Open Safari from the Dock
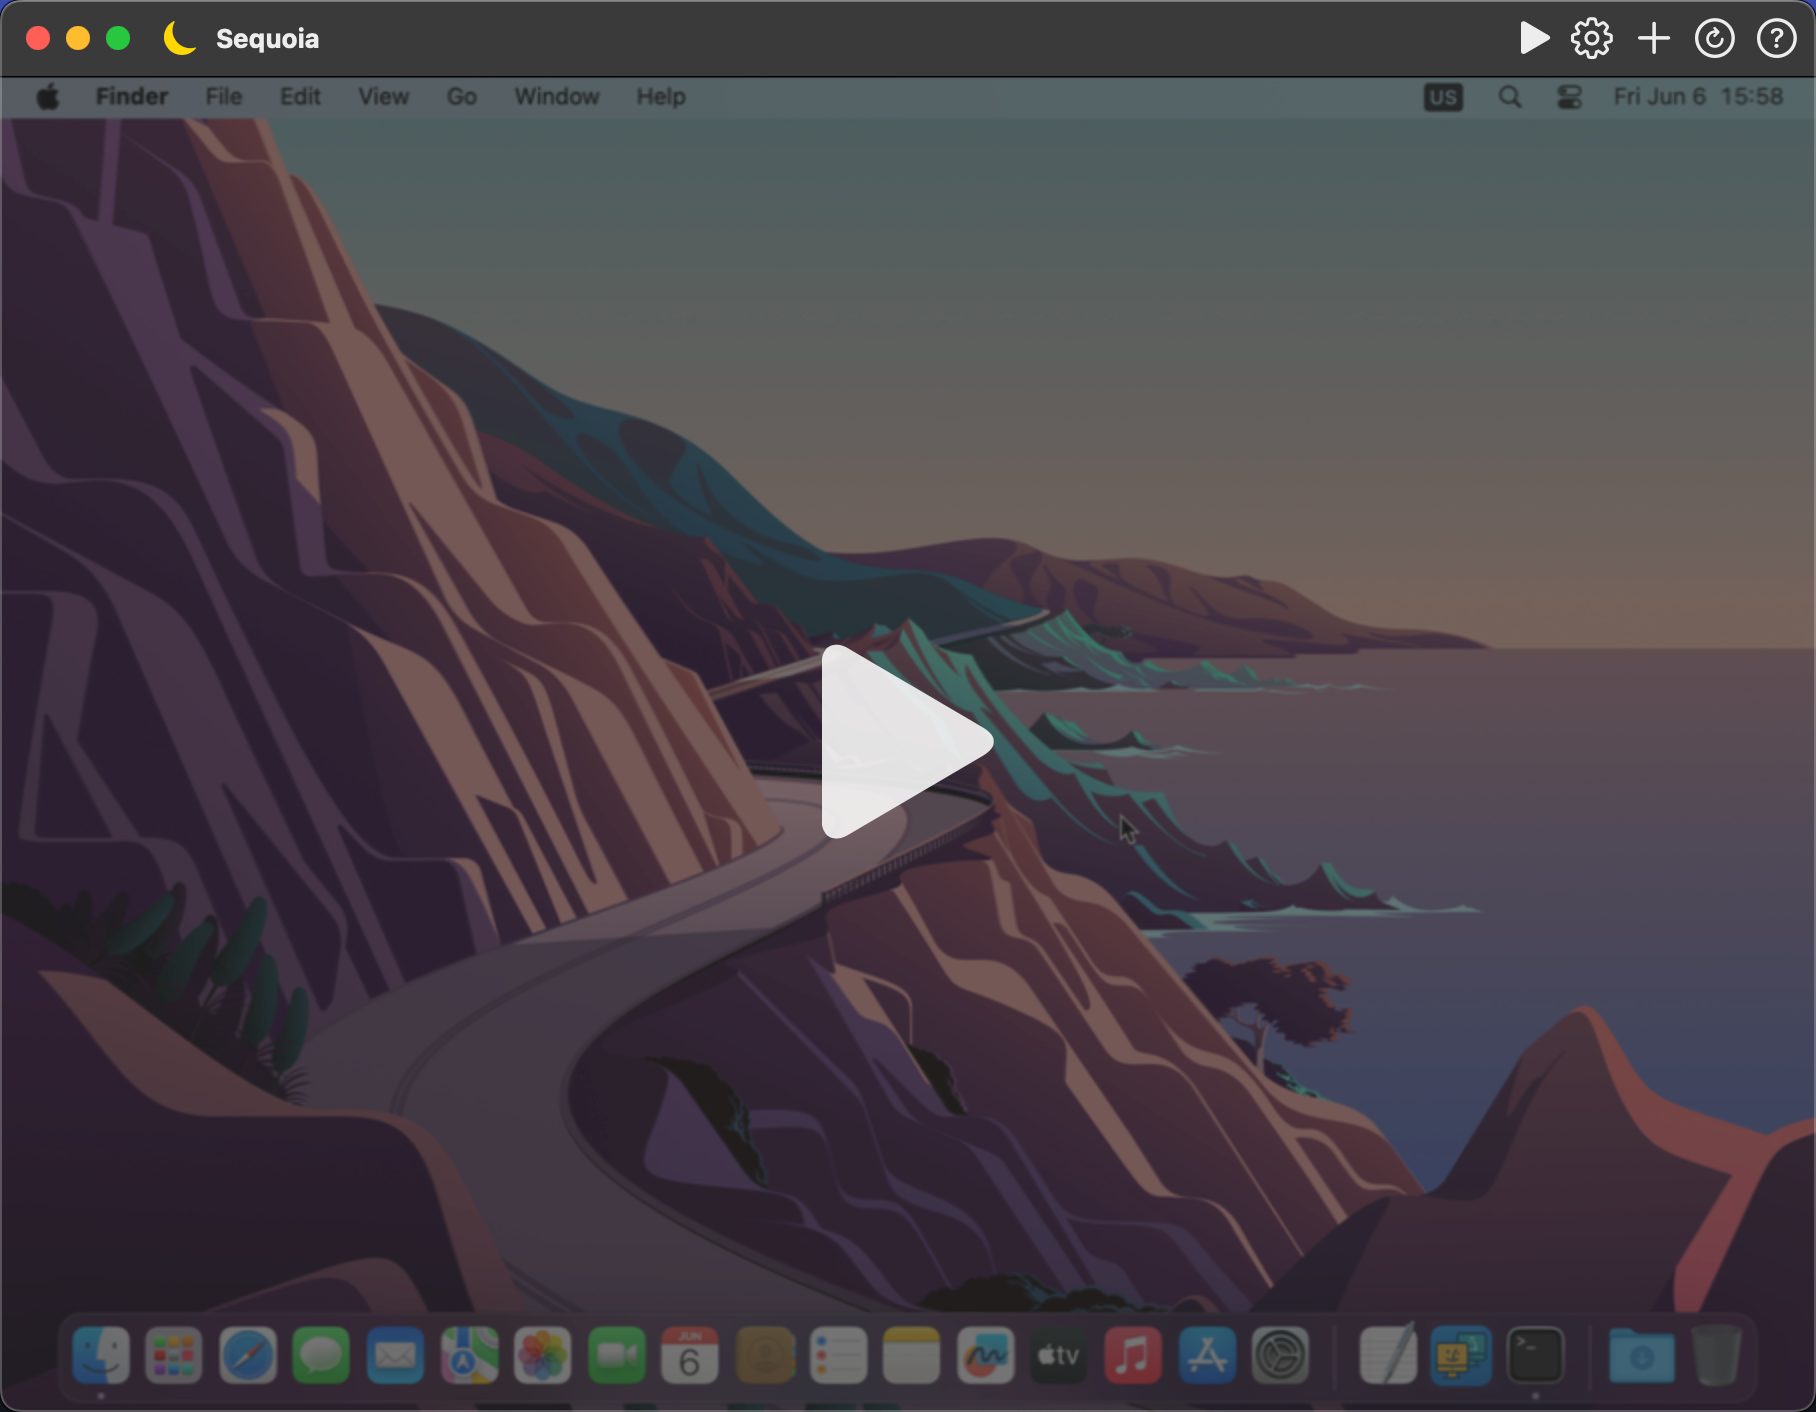Screen dimensions: 1816x1412 point(248,1356)
